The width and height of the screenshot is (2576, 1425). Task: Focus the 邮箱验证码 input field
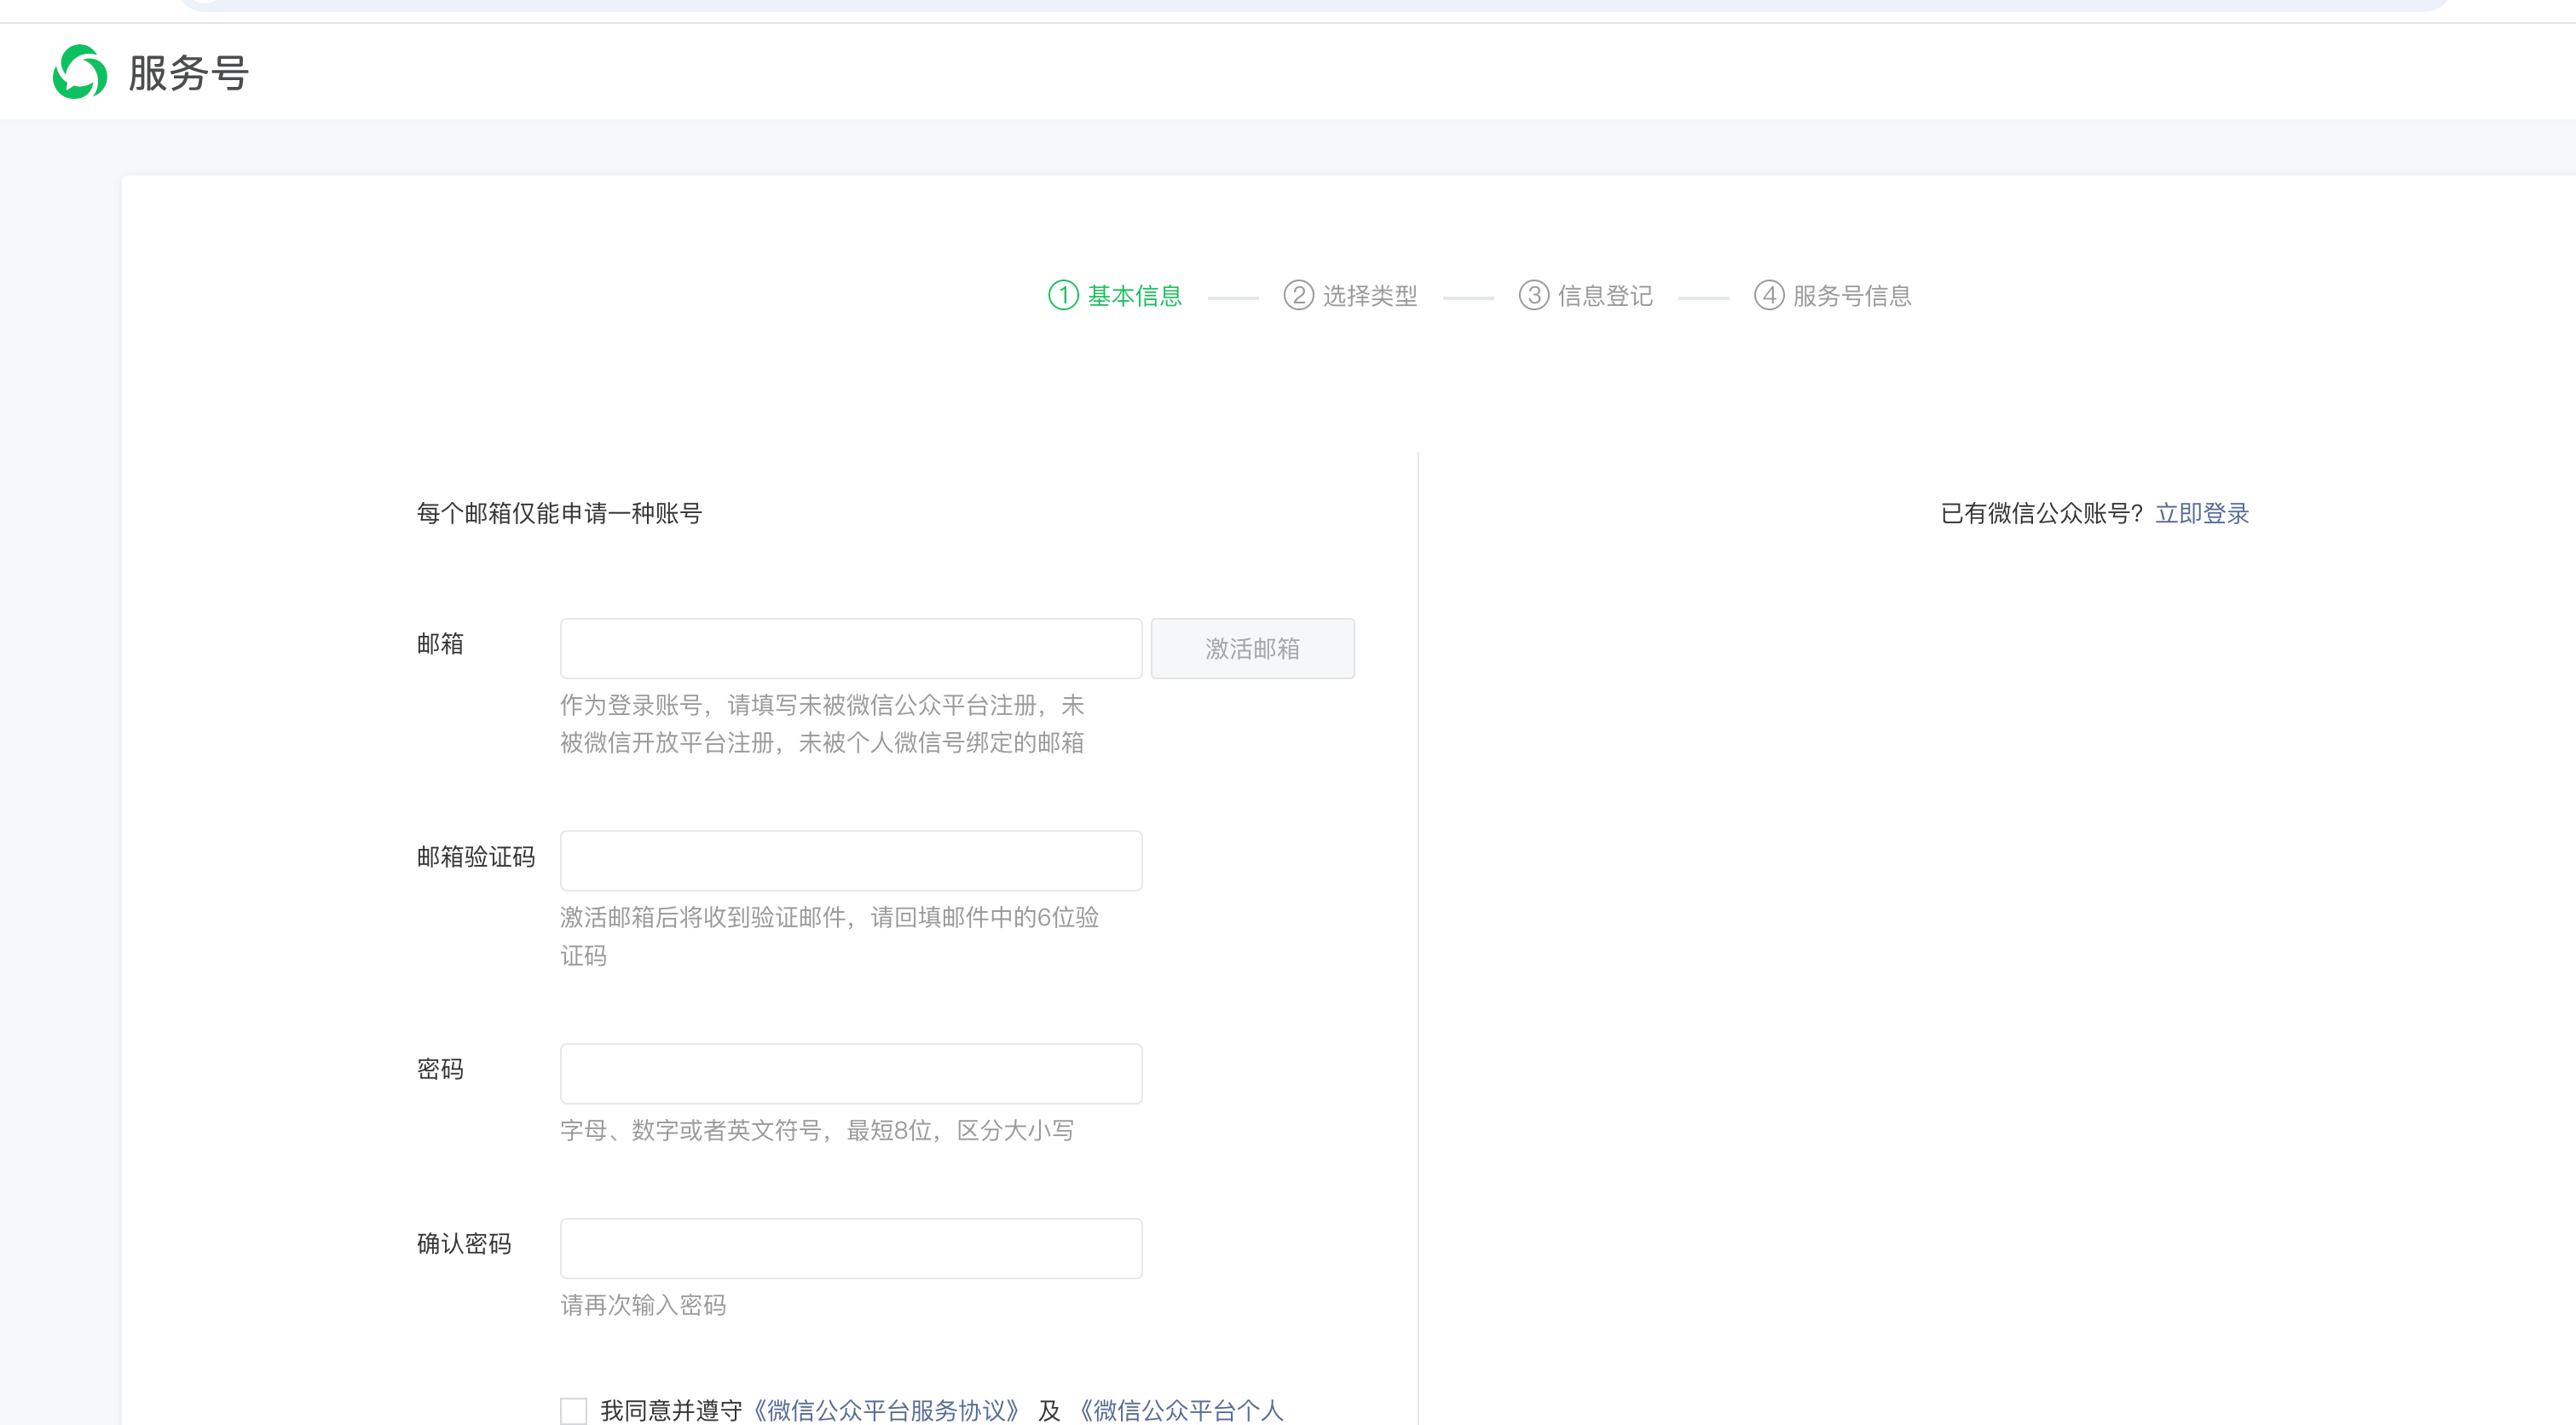(850, 860)
